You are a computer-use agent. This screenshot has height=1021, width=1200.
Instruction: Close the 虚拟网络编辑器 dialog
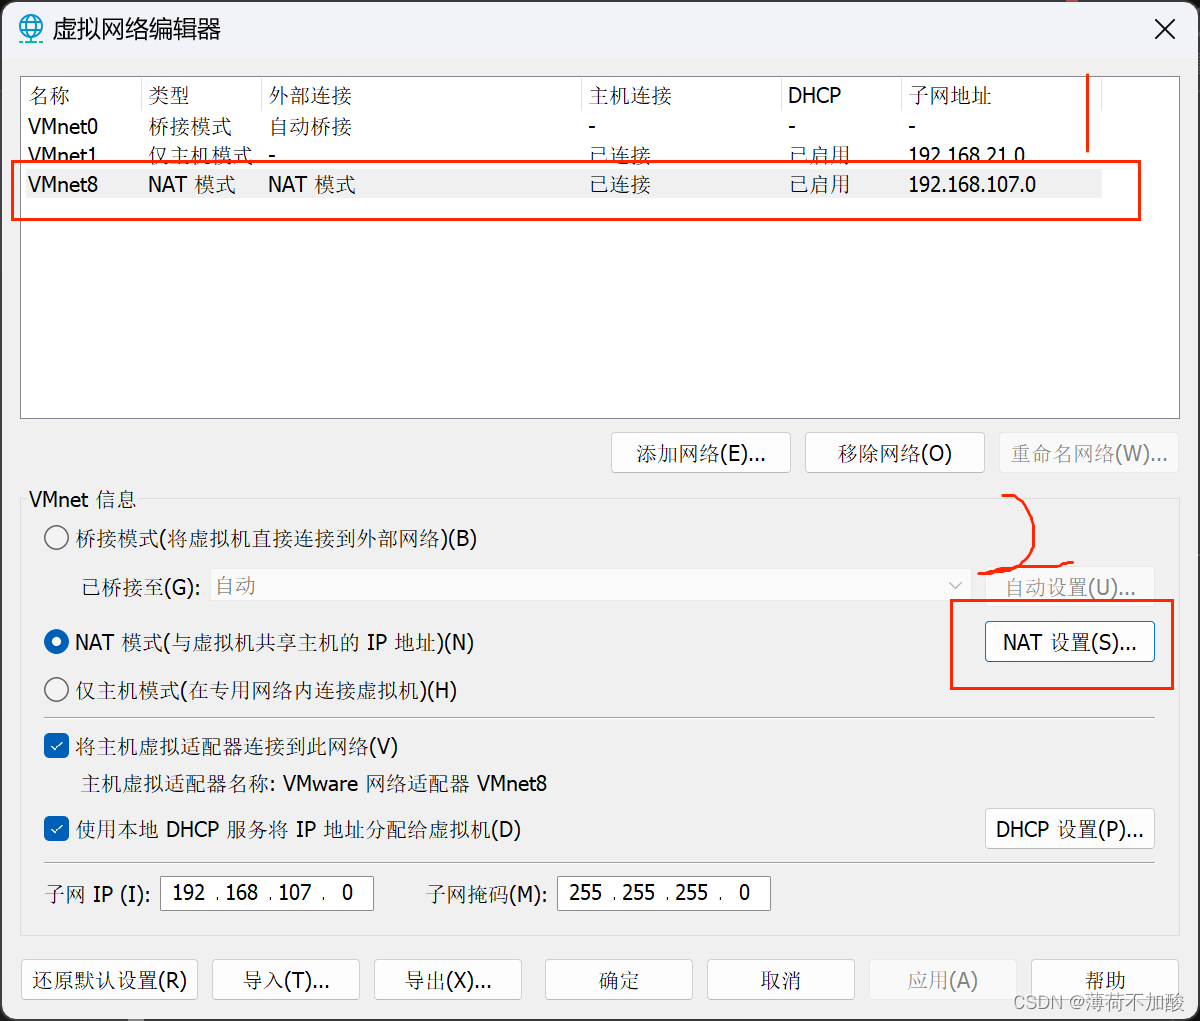tap(1165, 29)
